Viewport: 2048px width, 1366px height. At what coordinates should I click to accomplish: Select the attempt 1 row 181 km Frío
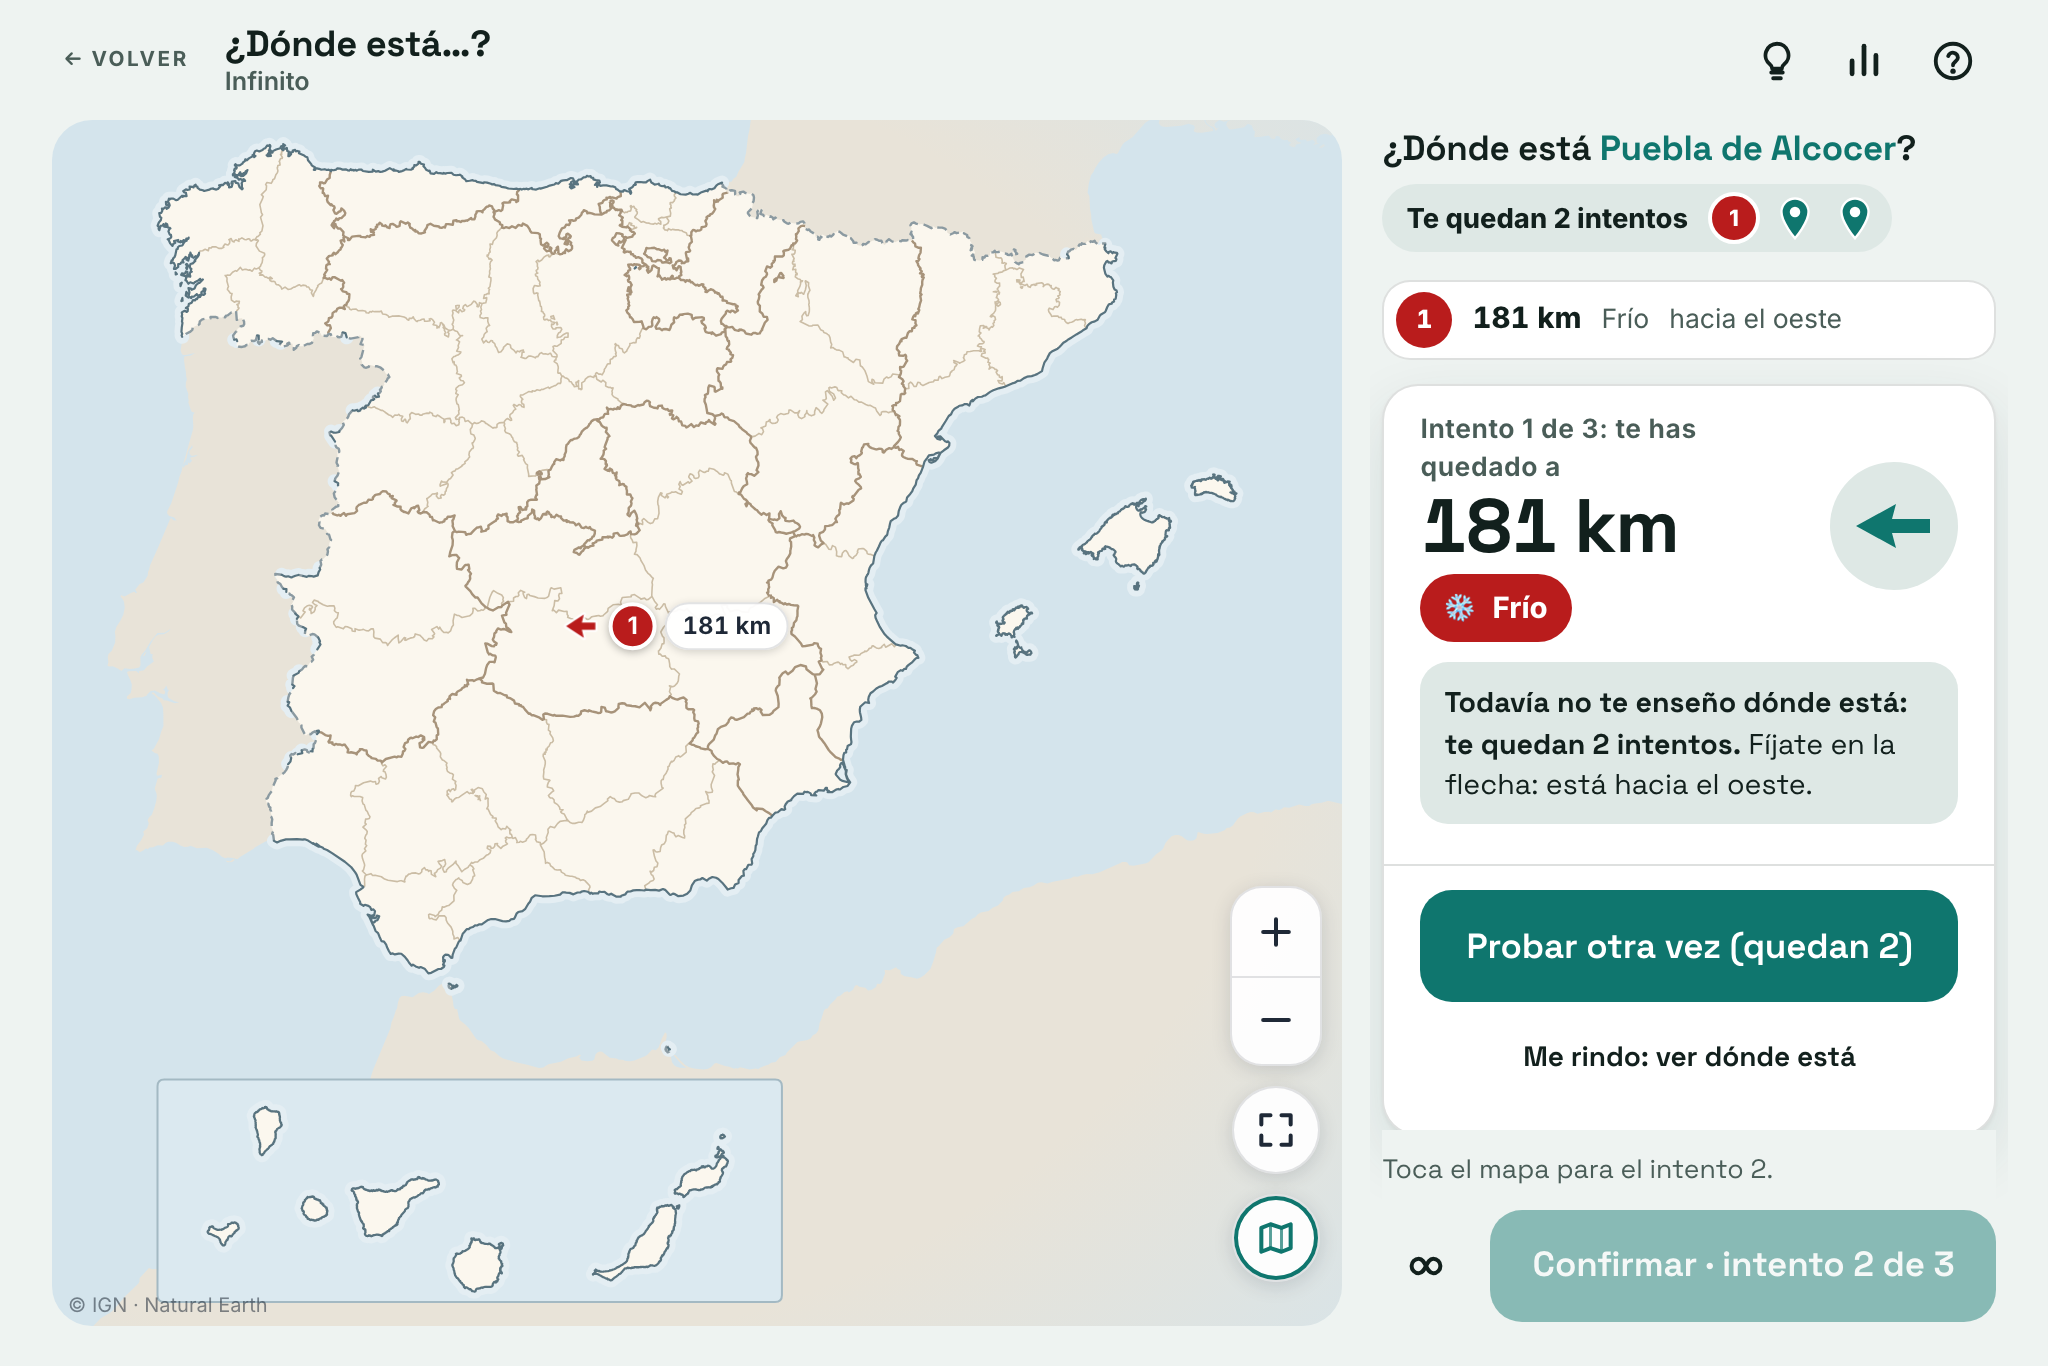(x=1689, y=319)
